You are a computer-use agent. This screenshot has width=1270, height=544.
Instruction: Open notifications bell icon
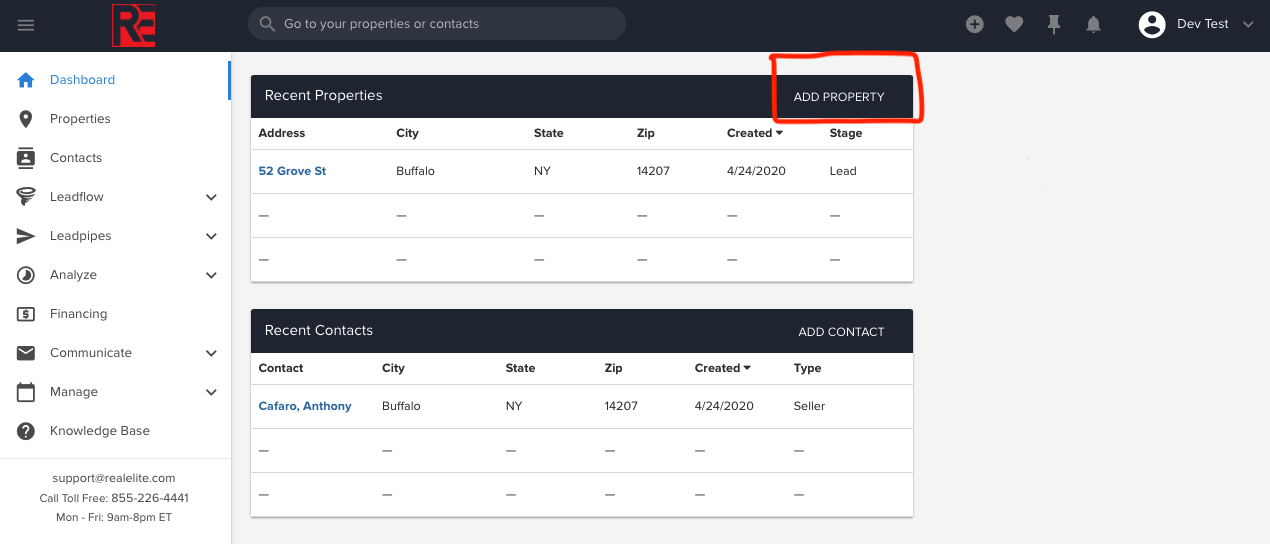coord(1094,25)
